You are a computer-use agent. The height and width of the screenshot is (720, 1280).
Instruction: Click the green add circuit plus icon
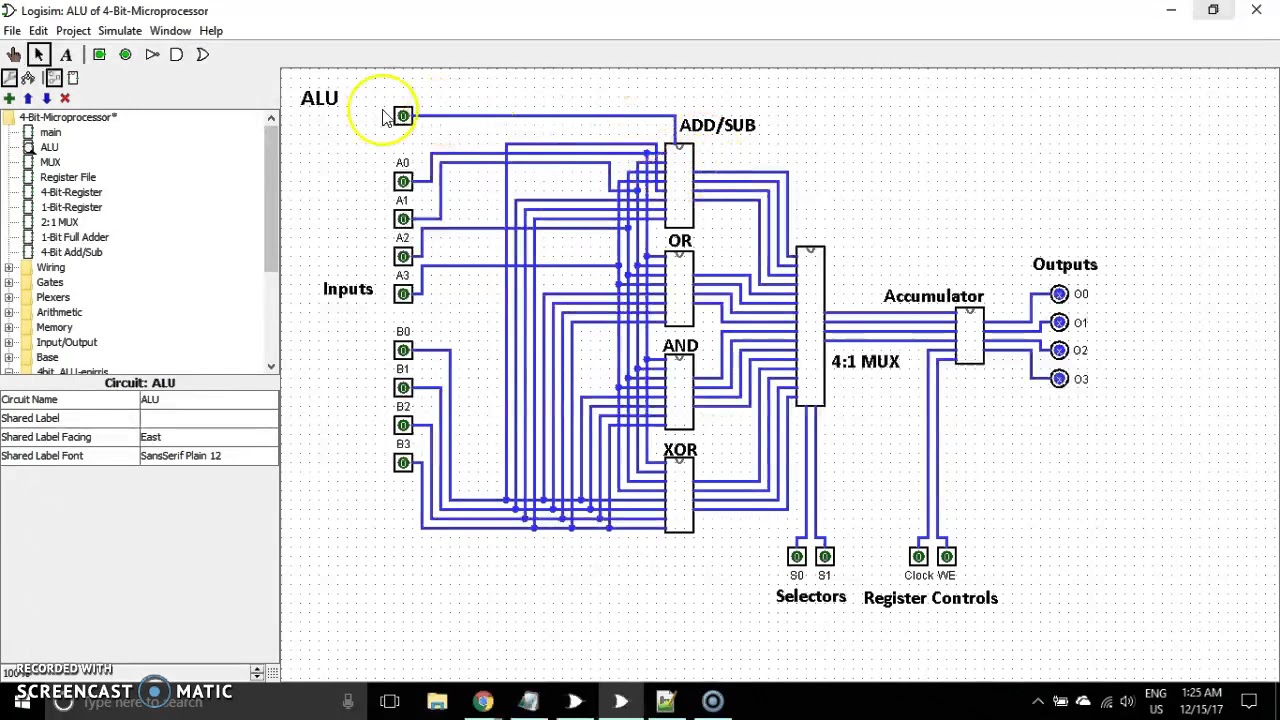coord(9,98)
